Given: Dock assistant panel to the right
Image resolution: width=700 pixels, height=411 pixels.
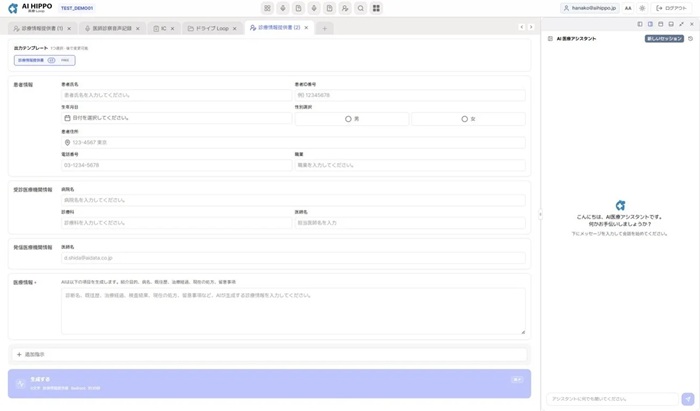Looking at the screenshot, I should (x=650, y=24).
